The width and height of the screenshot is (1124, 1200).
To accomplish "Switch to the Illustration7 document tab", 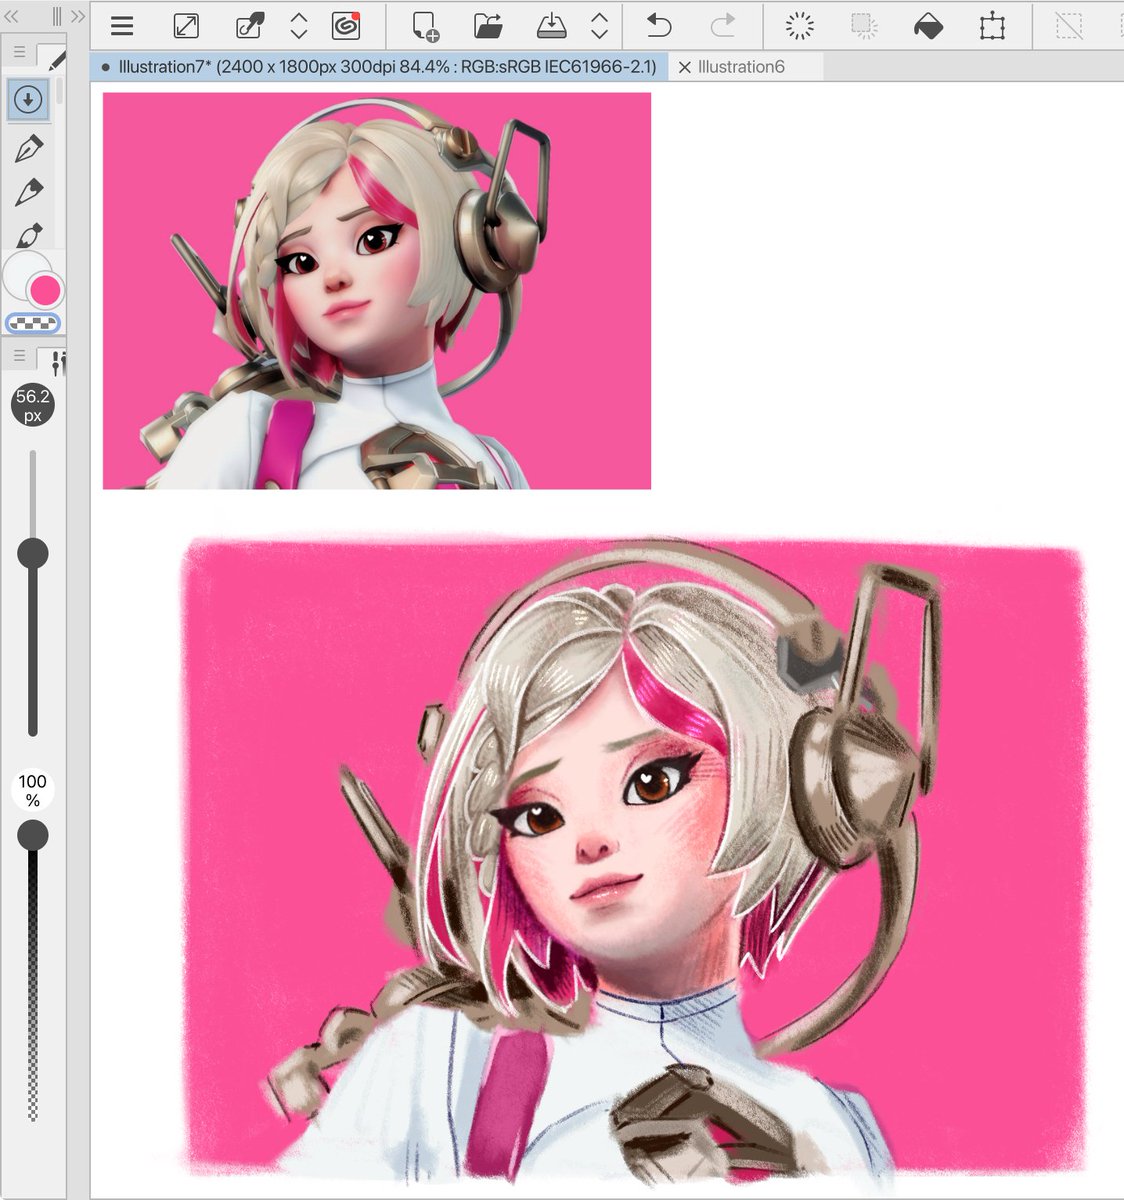I will click(x=378, y=67).
